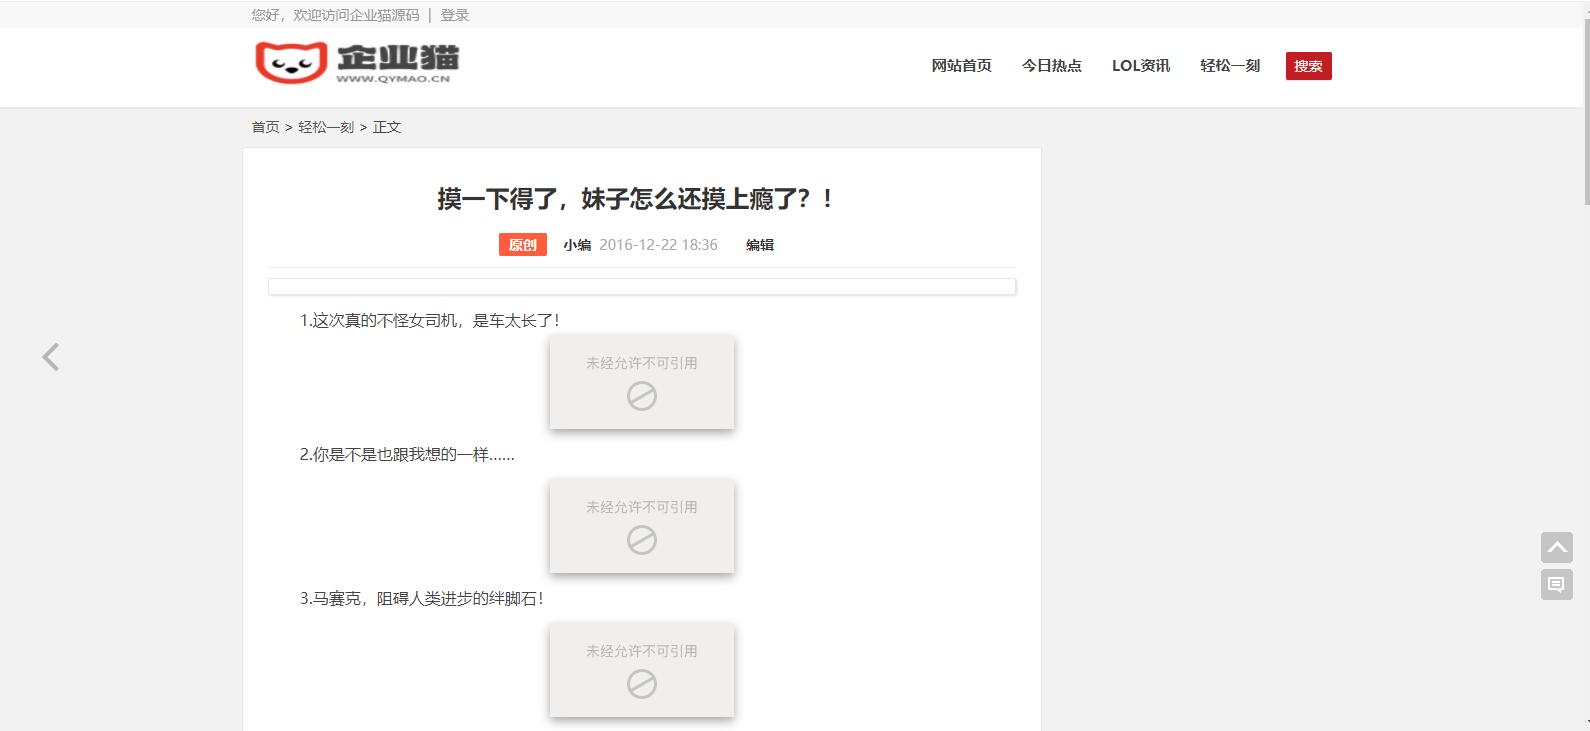Select 今日热点 in the navigation menu

[1051, 66]
